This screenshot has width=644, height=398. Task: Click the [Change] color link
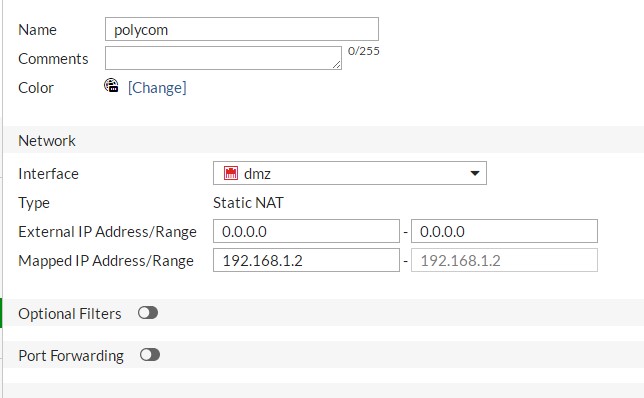point(157,87)
